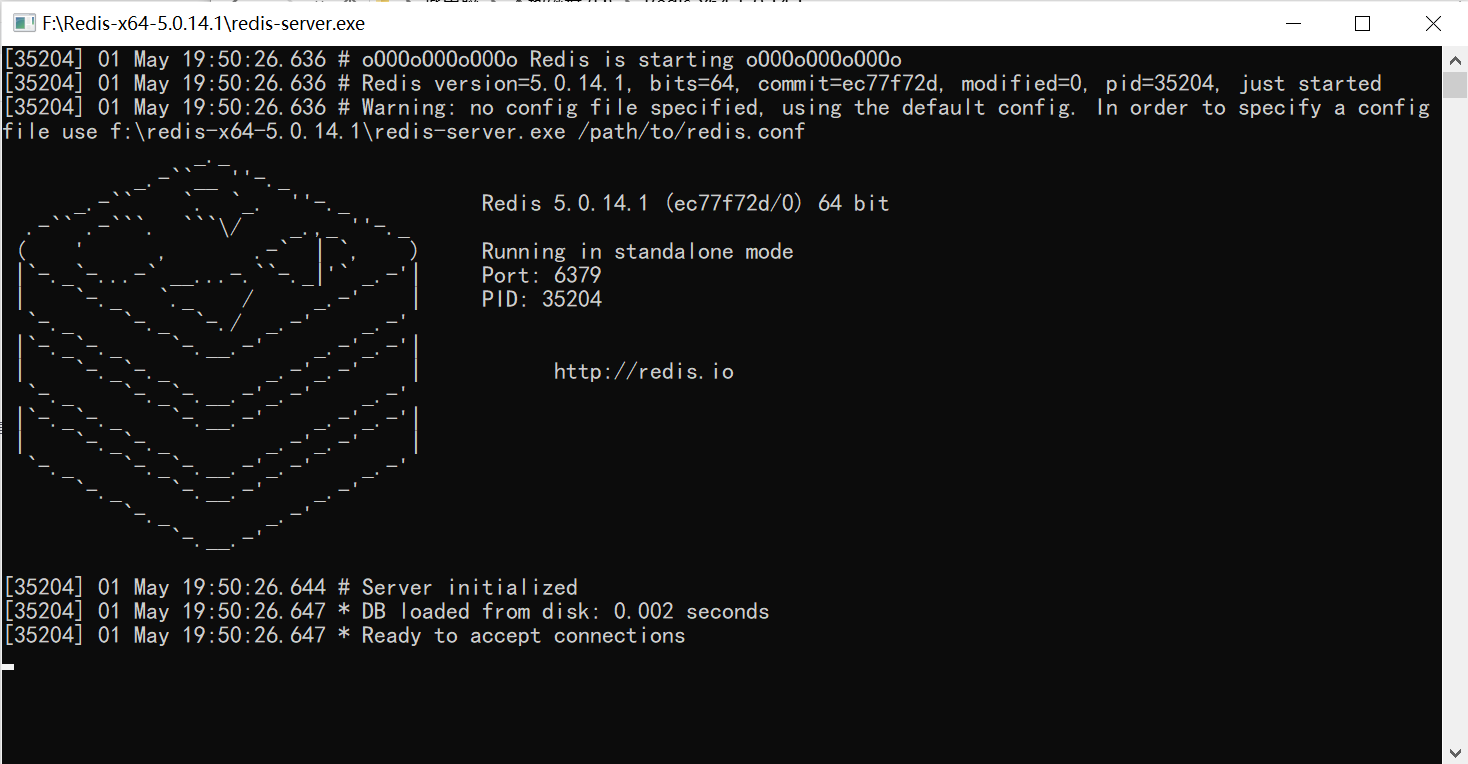This screenshot has width=1468, height=764.
Task: Click the http://redis.io link
Action: coord(643,370)
